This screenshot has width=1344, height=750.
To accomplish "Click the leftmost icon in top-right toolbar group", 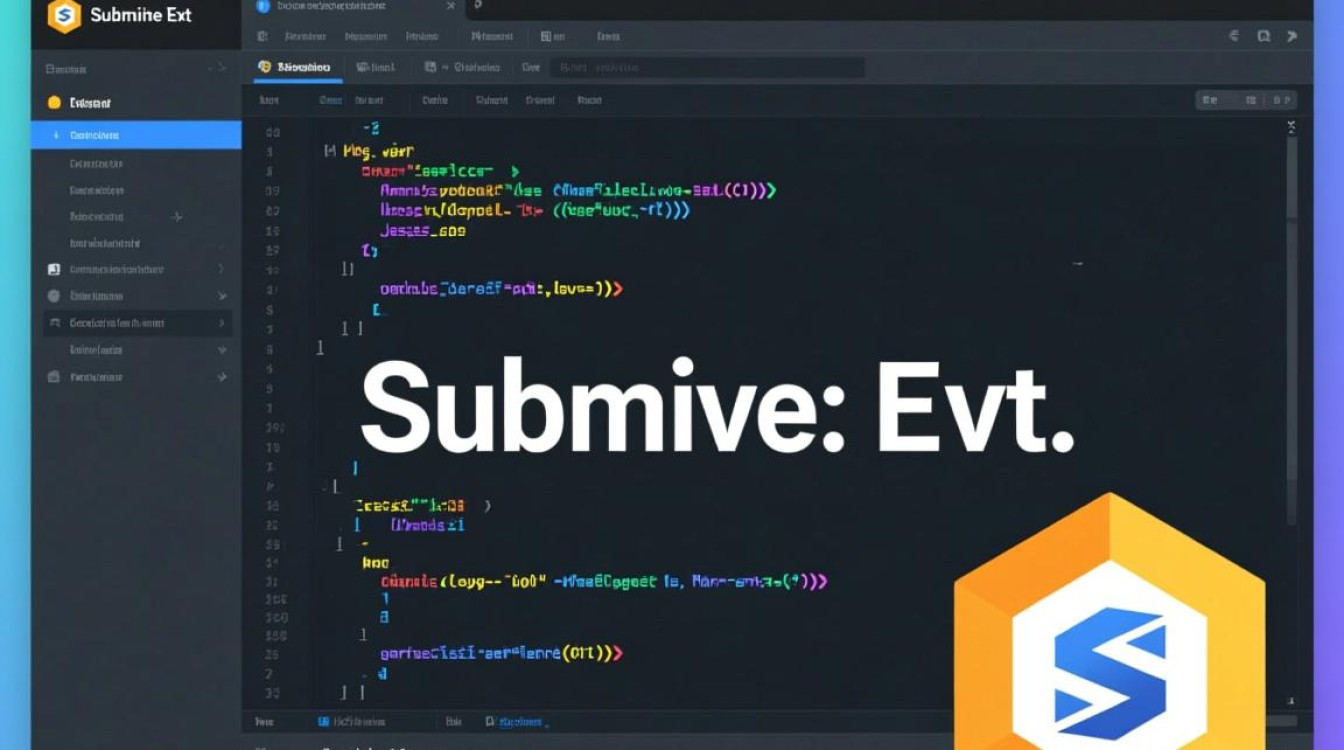I will (x=1234, y=36).
